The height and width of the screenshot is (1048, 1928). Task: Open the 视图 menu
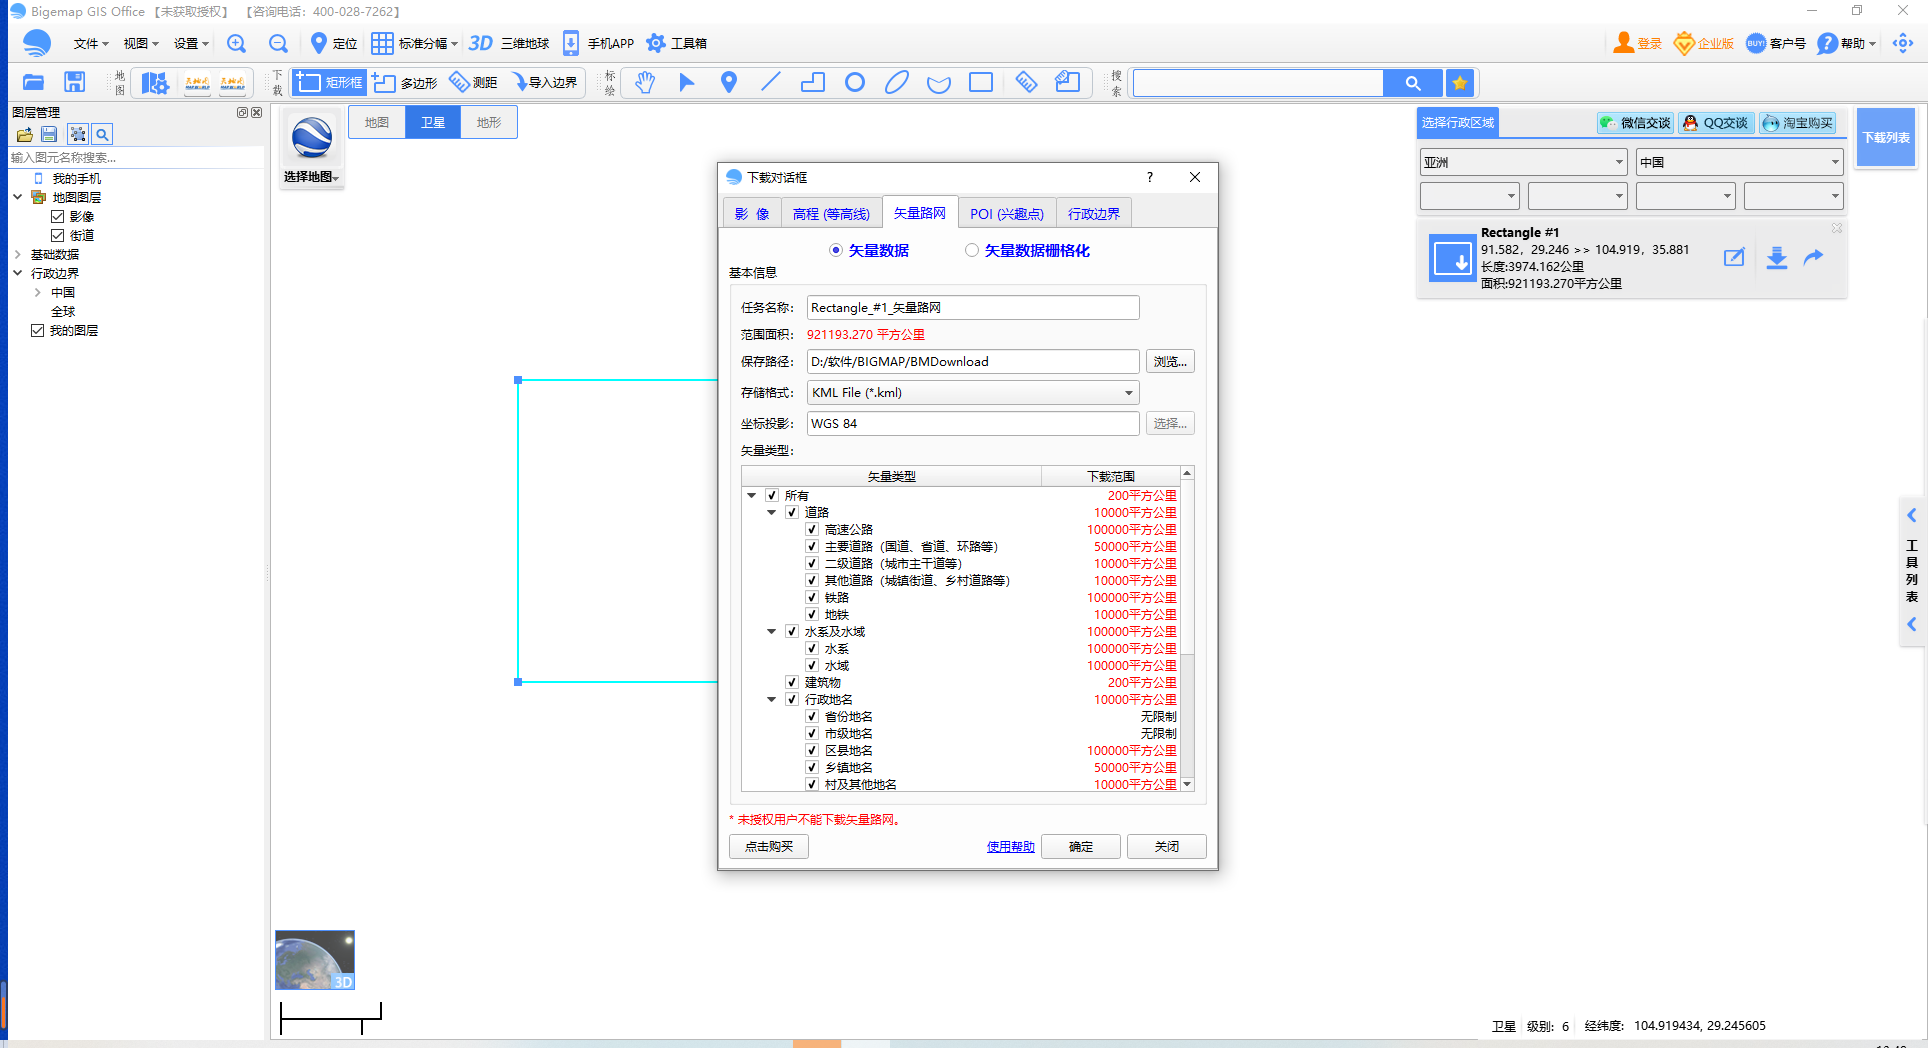coord(140,43)
